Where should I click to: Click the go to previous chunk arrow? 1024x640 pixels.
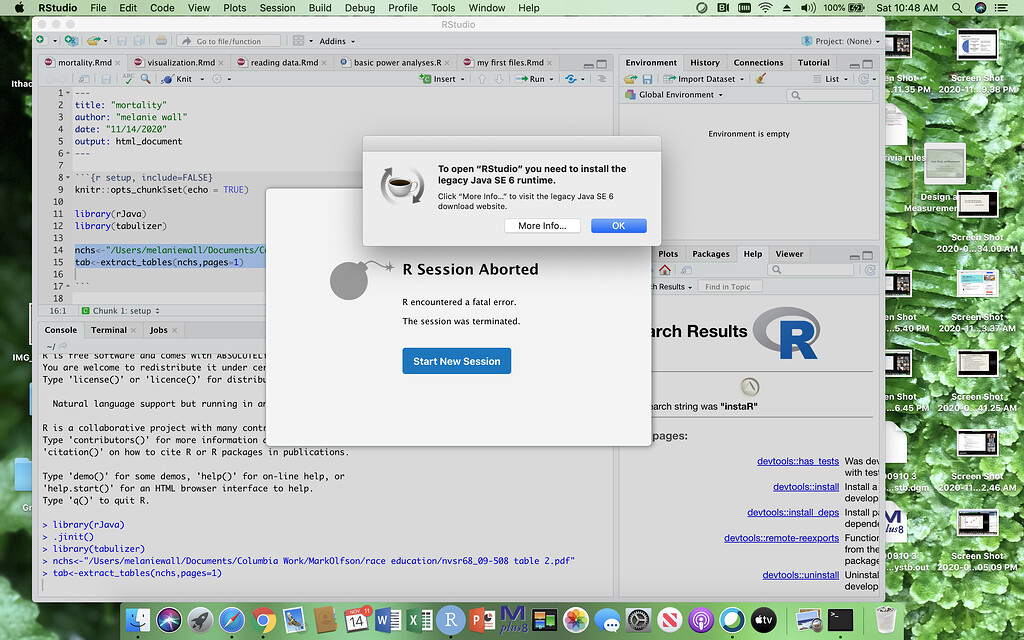tap(482, 79)
